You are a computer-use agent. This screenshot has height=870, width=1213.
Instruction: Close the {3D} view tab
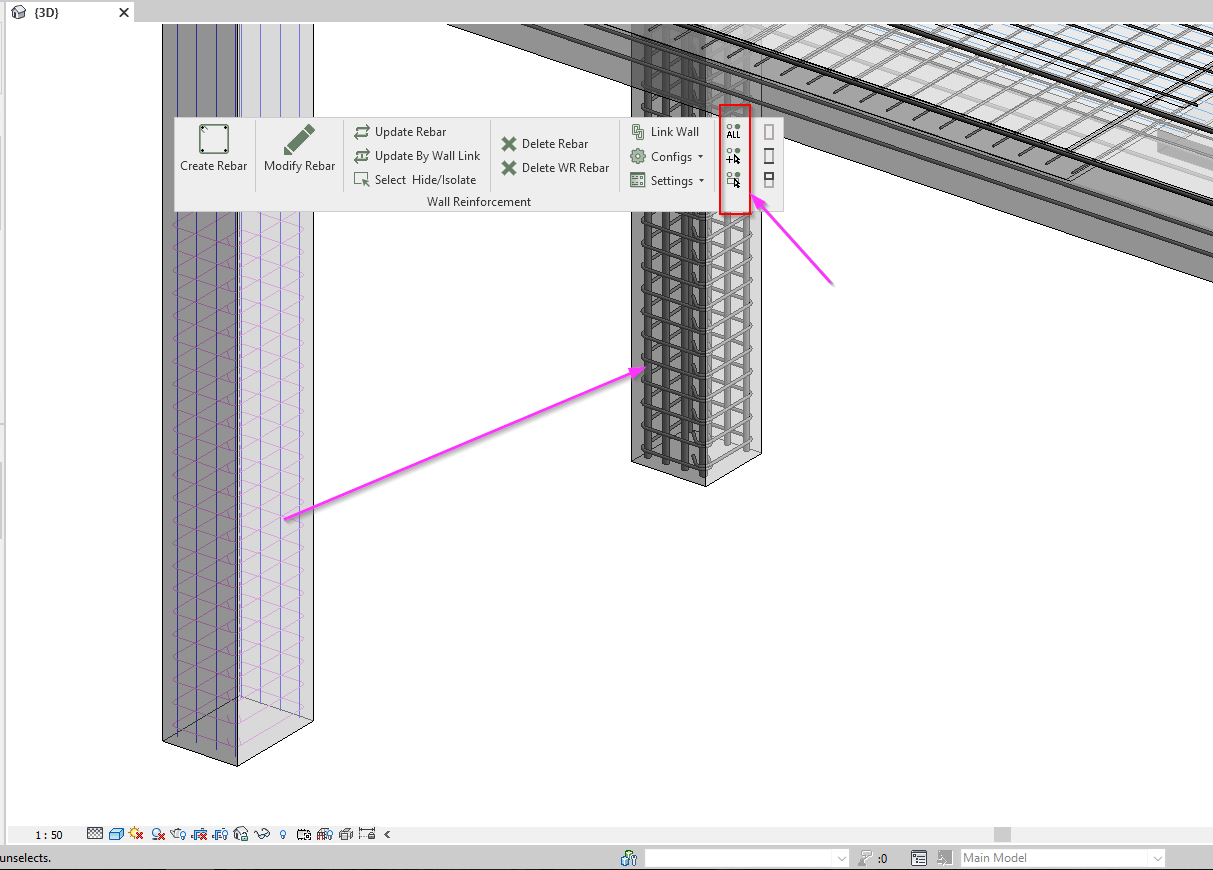point(124,13)
